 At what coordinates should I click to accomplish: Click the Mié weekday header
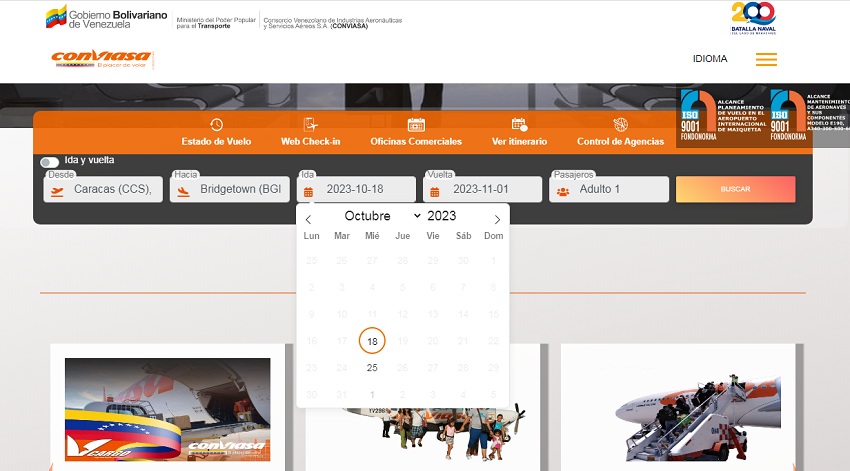tap(372, 236)
